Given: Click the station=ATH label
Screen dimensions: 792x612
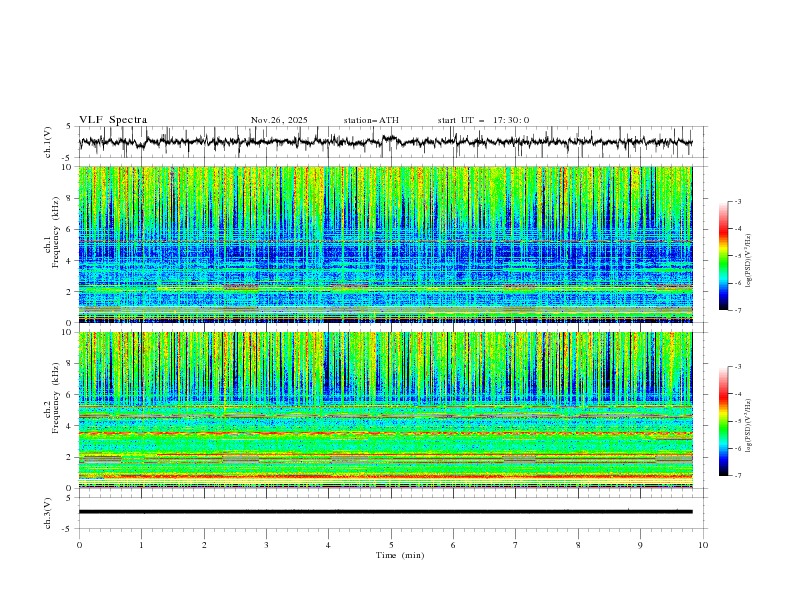Looking at the screenshot, I should (x=371, y=120).
